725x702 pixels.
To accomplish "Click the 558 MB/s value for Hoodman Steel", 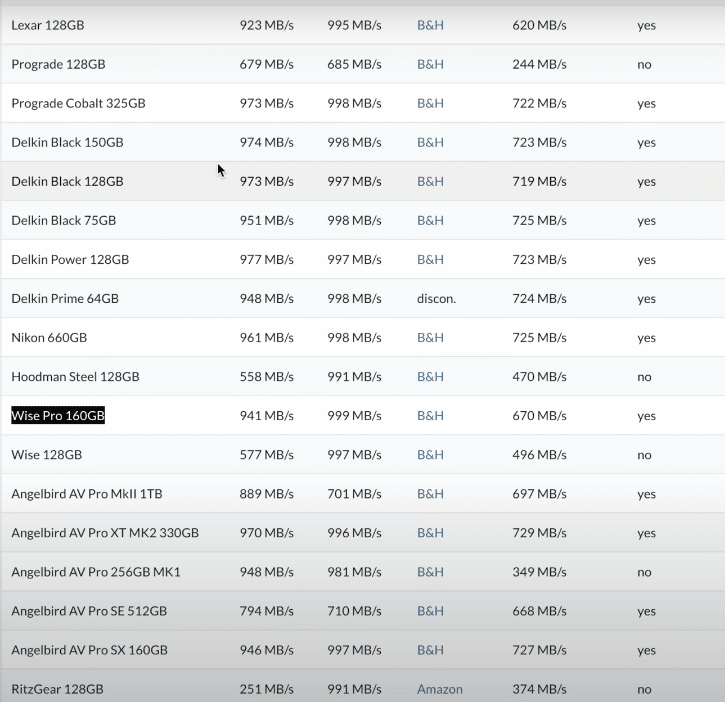I will click(x=266, y=376).
